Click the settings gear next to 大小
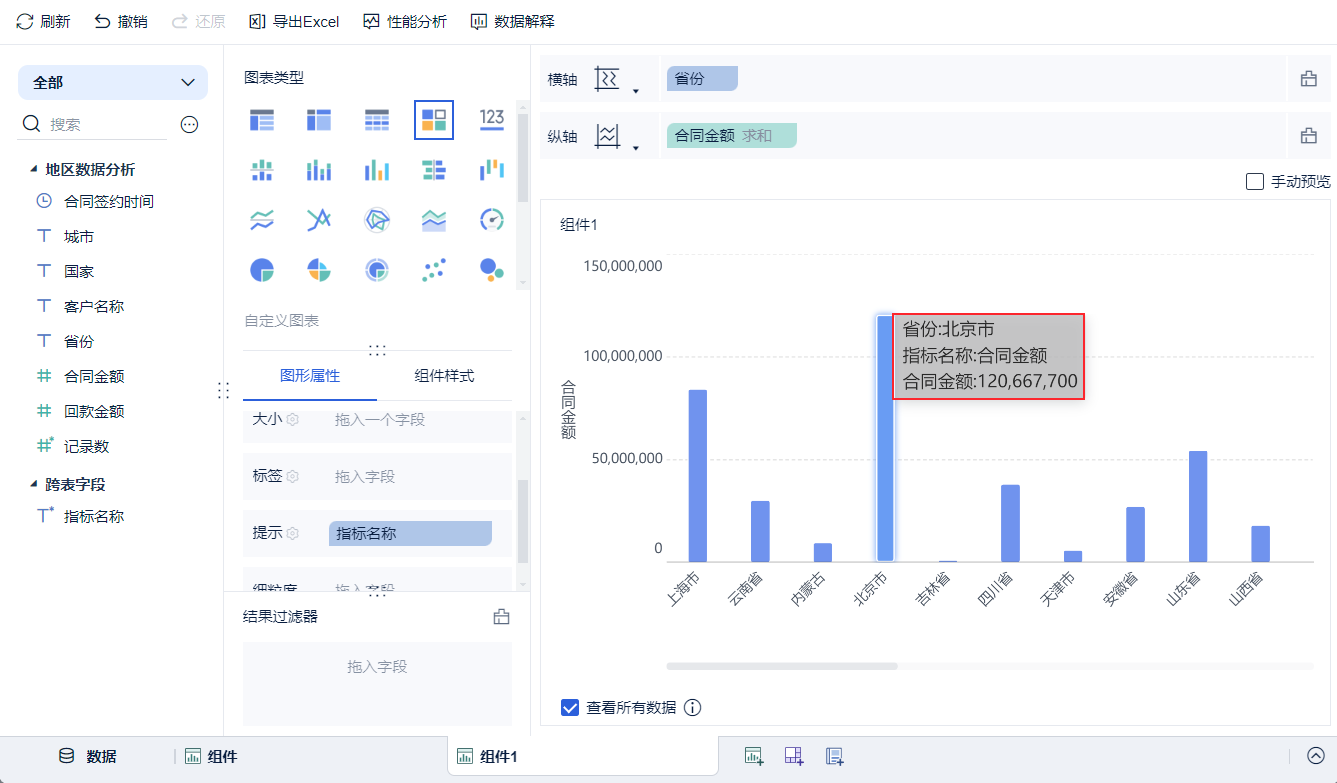The width and height of the screenshot is (1337, 783). click(293, 420)
